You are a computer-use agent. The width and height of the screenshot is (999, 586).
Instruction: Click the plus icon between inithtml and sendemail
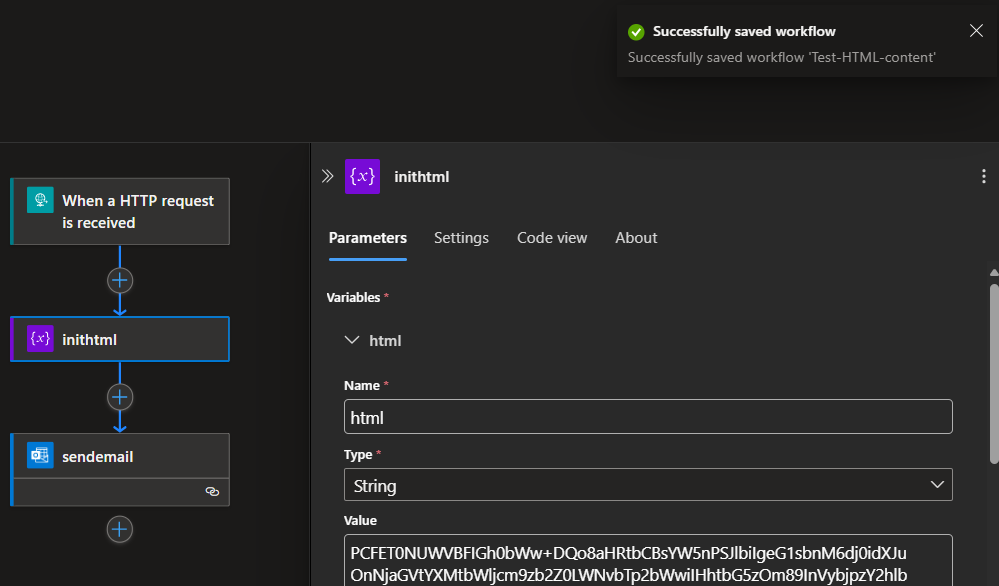coord(119,397)
